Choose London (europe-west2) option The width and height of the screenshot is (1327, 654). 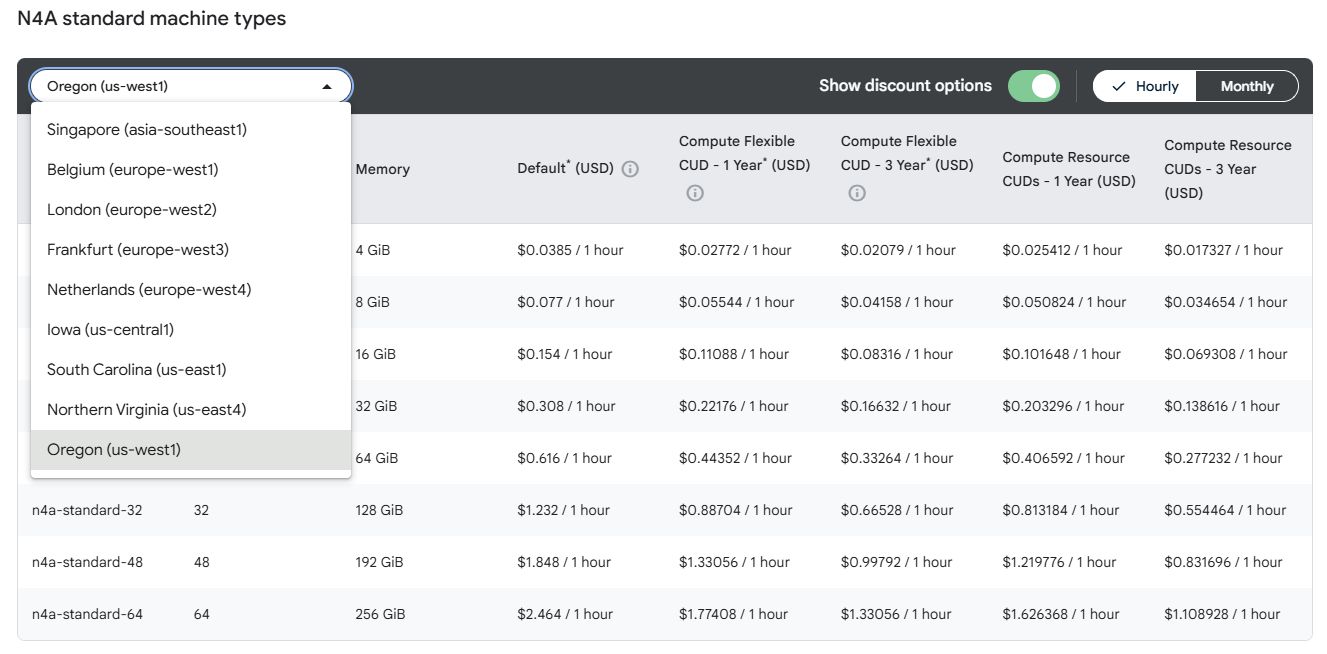[x=131, y=210]
